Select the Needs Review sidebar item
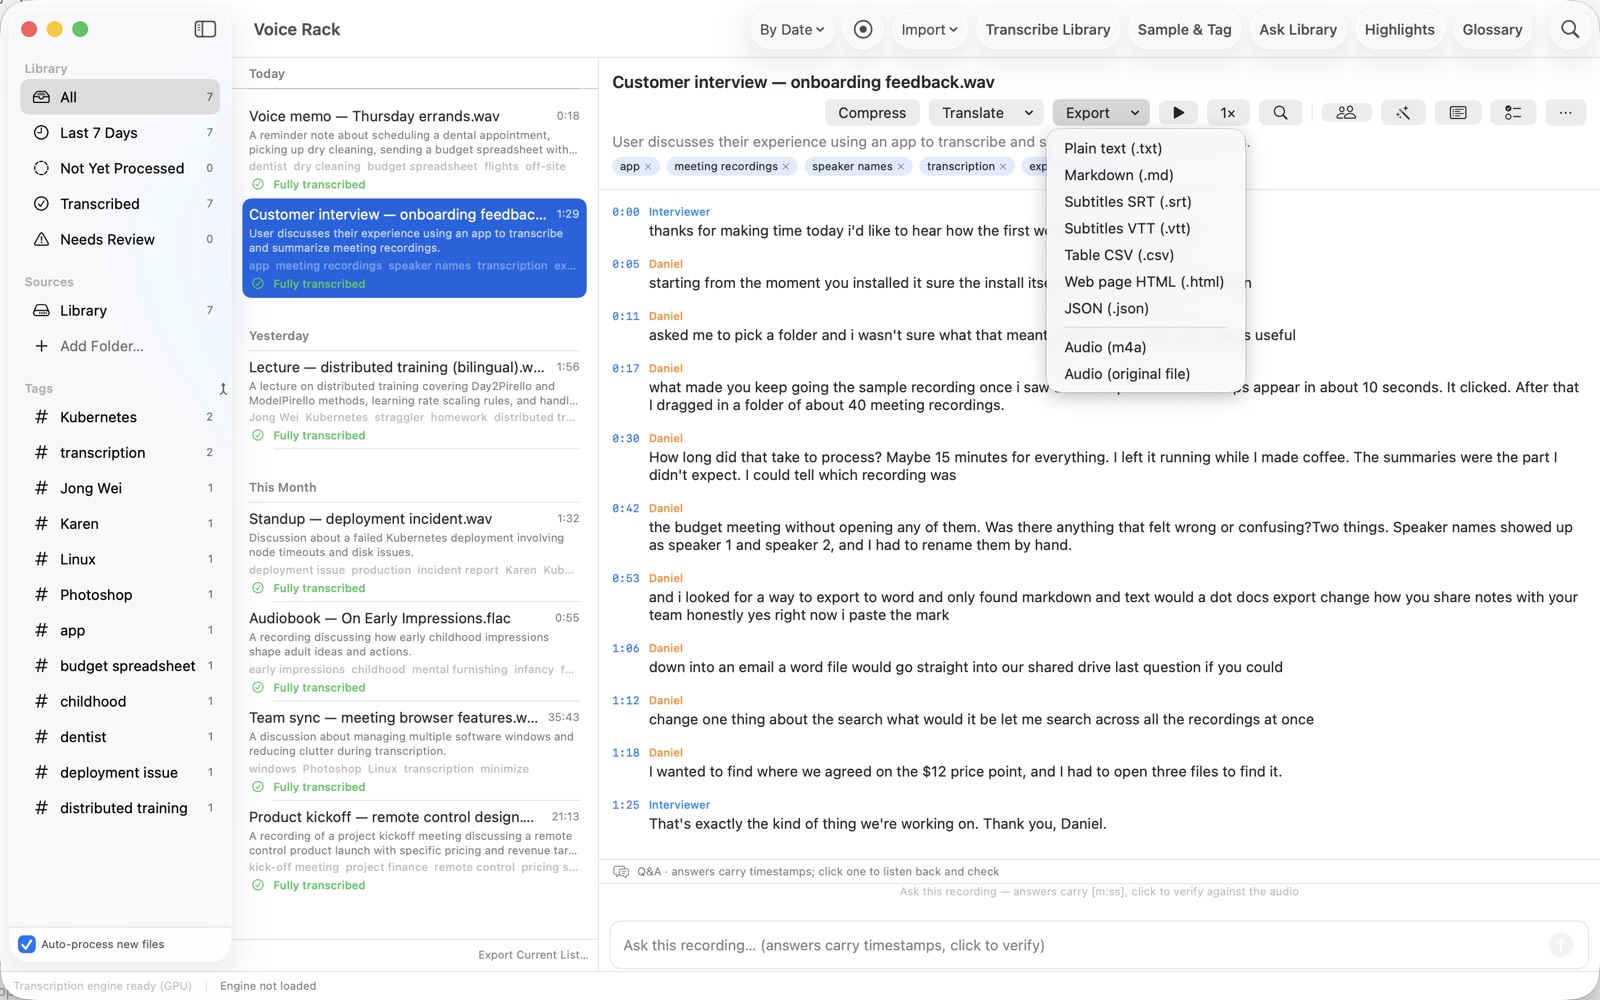Screen dimensions: 1600x1000 click(120, 239)
